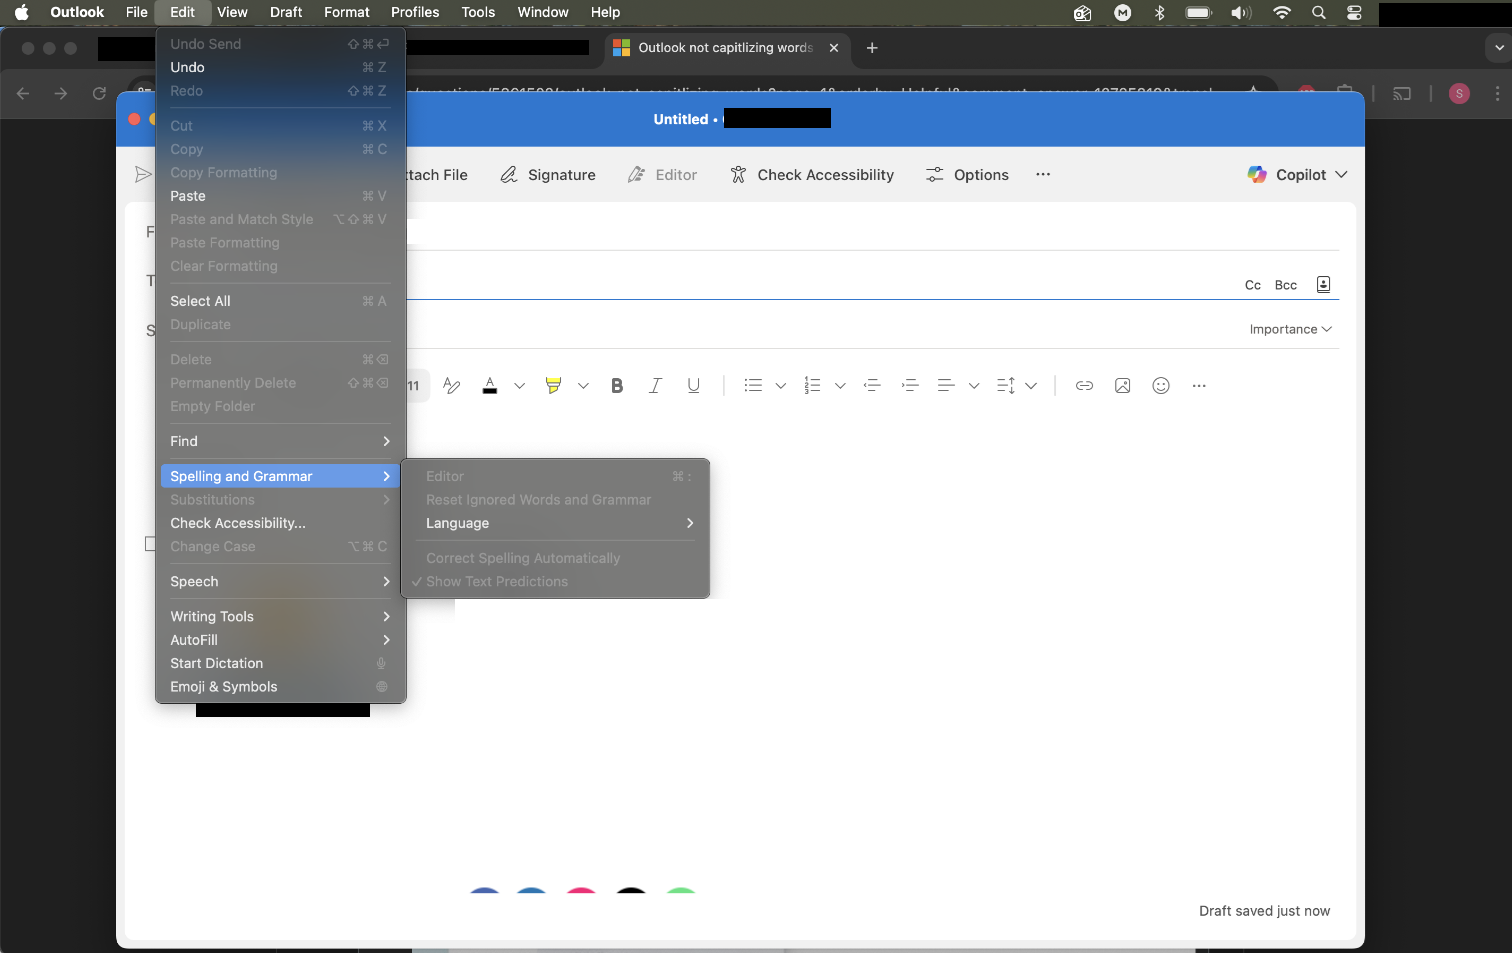
Task: Open the Wi-Fi status menu
Action: coord(1282,12)
